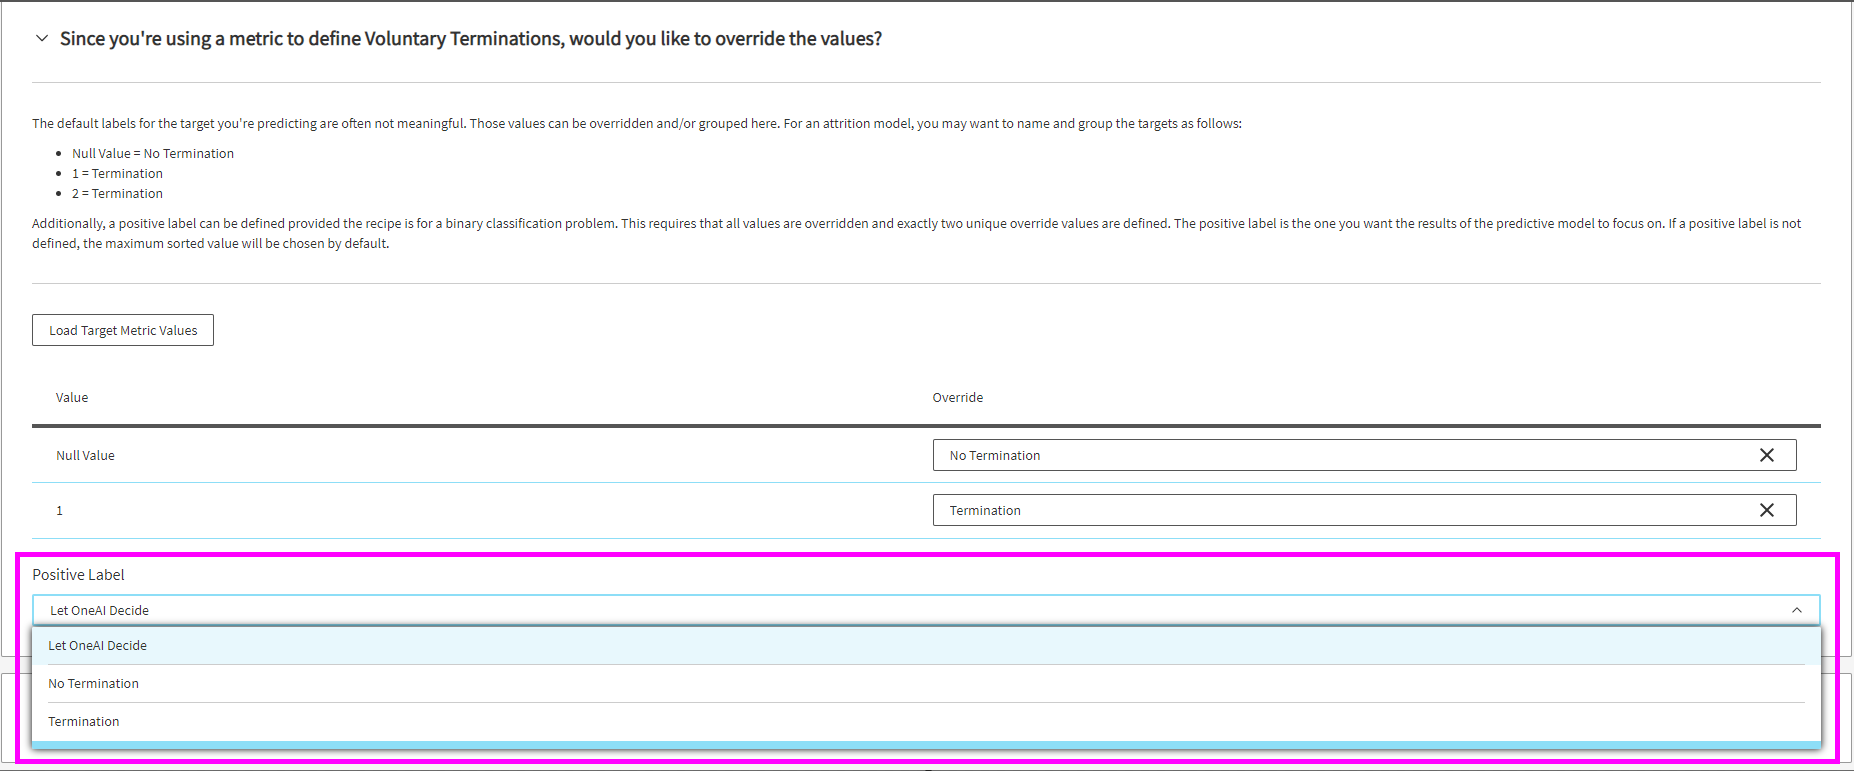Choose Let OneAI Decide from the dropdown list

point(98,646)
